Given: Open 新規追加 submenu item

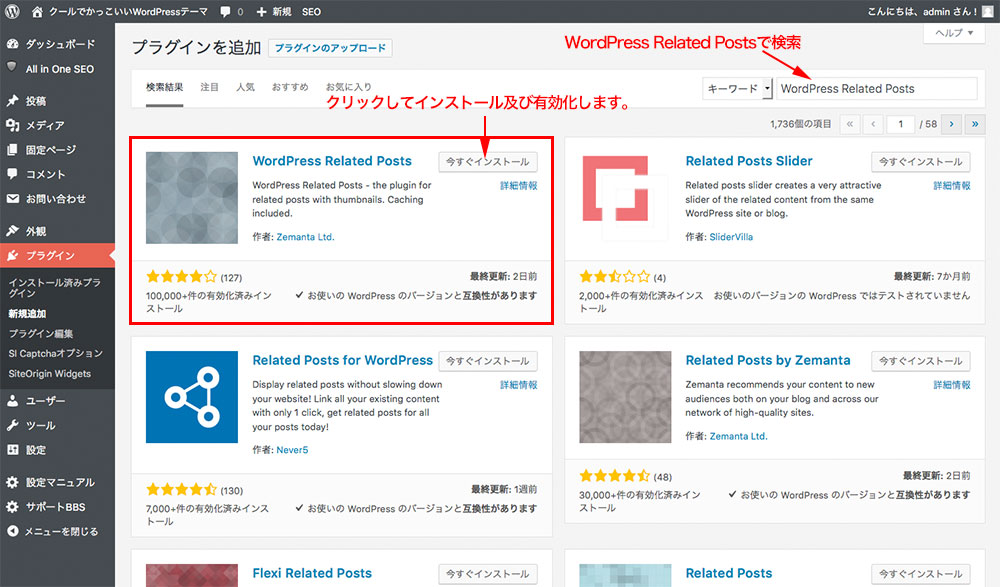Looking at the screenshot, I should tap(27, 314).
